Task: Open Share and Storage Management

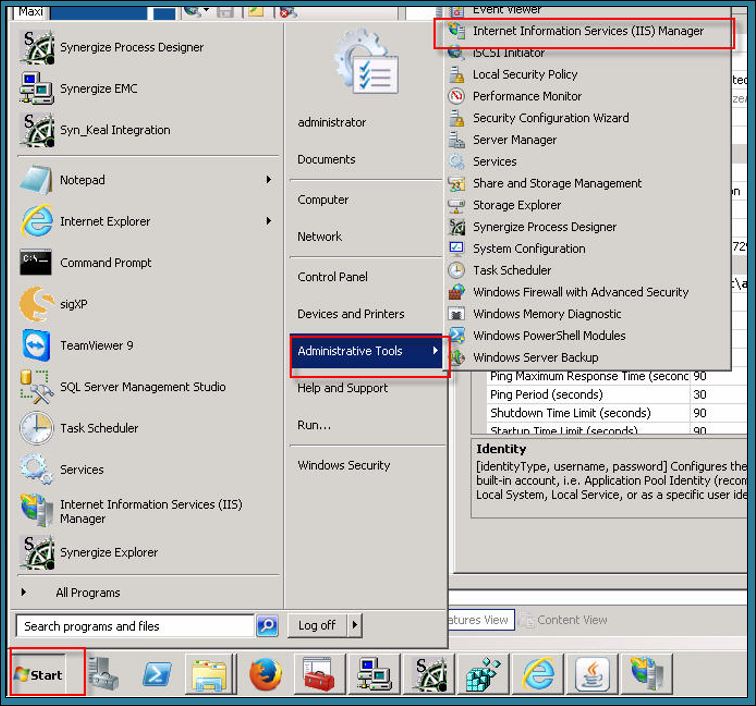Action: (587, 184)
